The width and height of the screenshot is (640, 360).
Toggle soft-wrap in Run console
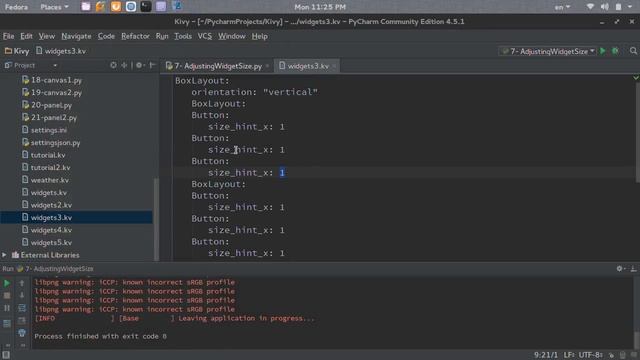pyautogui.click(x=22, y=308)
